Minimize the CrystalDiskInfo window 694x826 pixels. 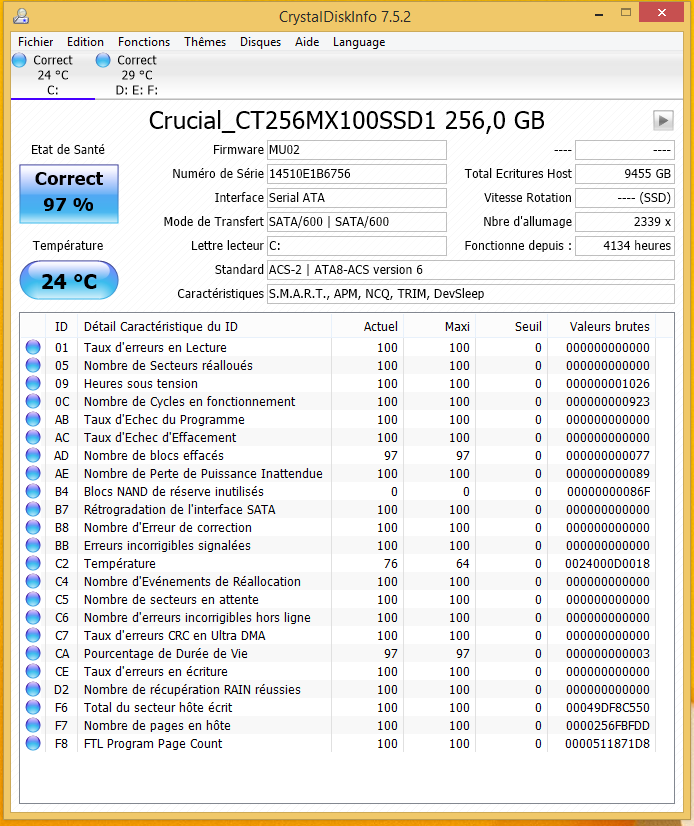(599, 14)
